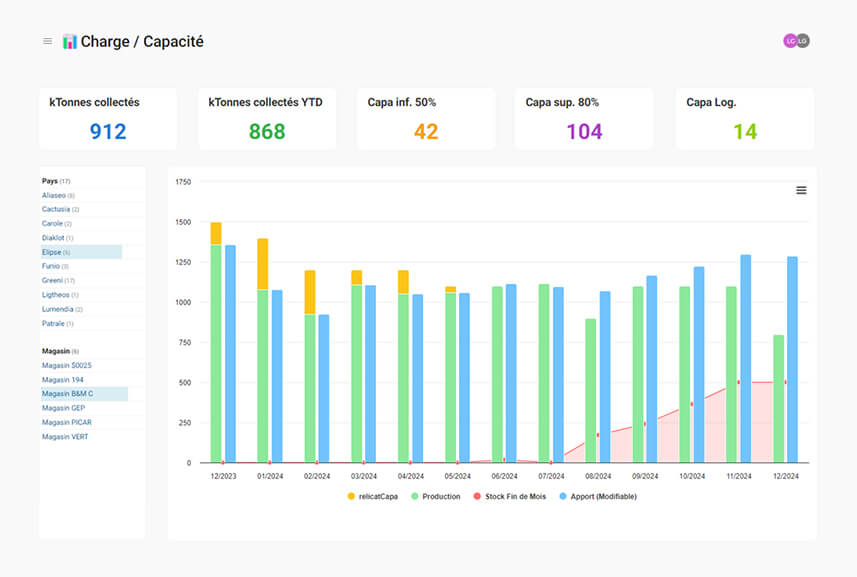Image resolution: width=857 pixels, height=577 pixels.
Task: Filter by Greeni country
Action: 53,281
